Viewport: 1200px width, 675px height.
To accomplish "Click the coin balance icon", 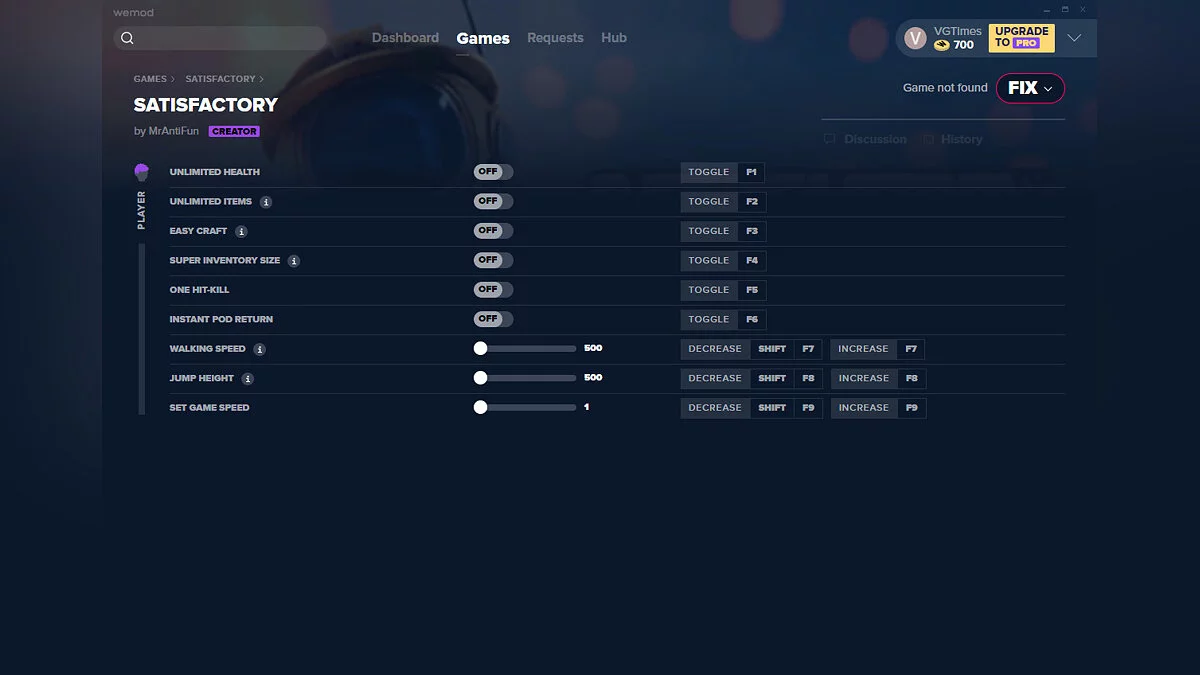I will 942,45.
